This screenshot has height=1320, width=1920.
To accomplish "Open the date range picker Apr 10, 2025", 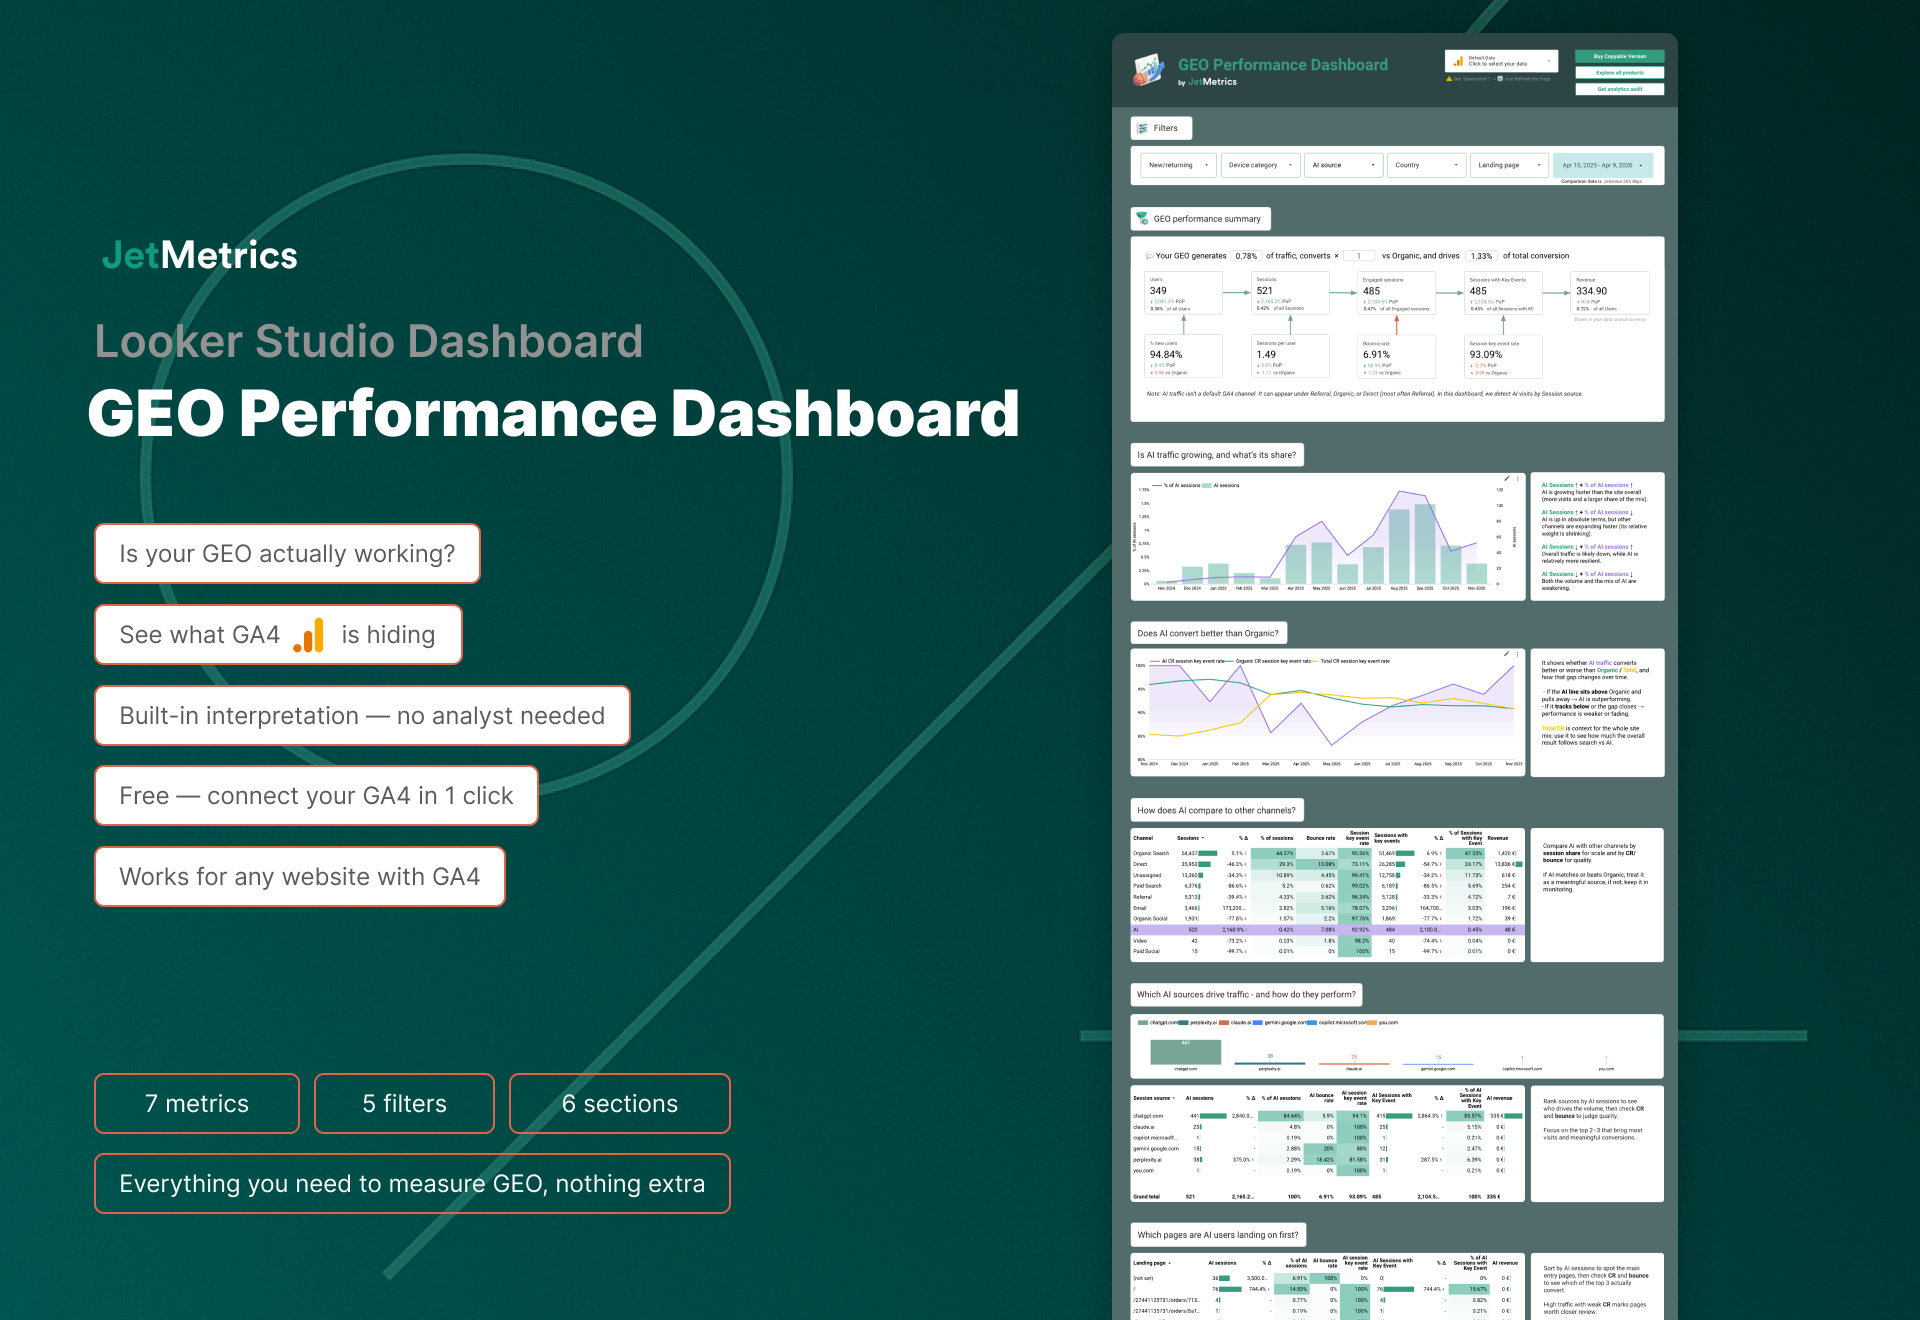I will 1602,165.
